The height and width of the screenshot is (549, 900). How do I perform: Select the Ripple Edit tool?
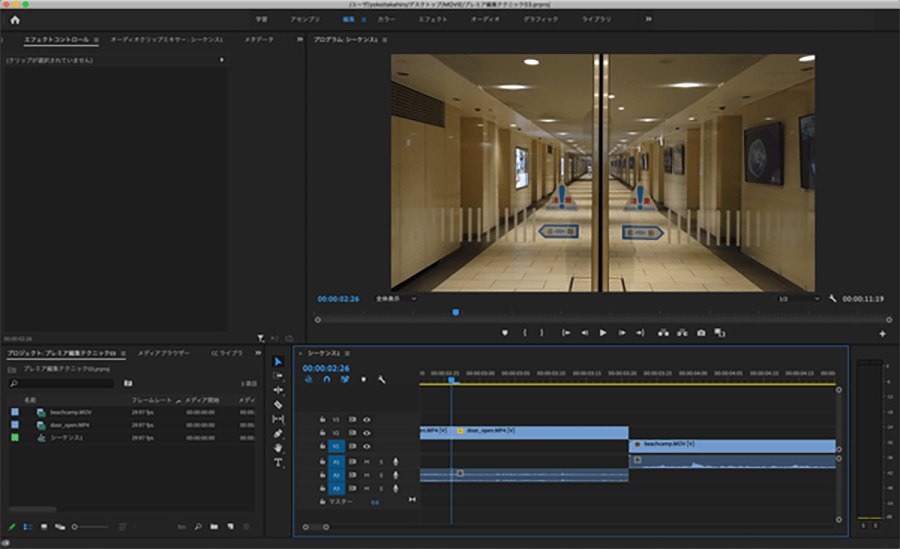pos(278,390)
